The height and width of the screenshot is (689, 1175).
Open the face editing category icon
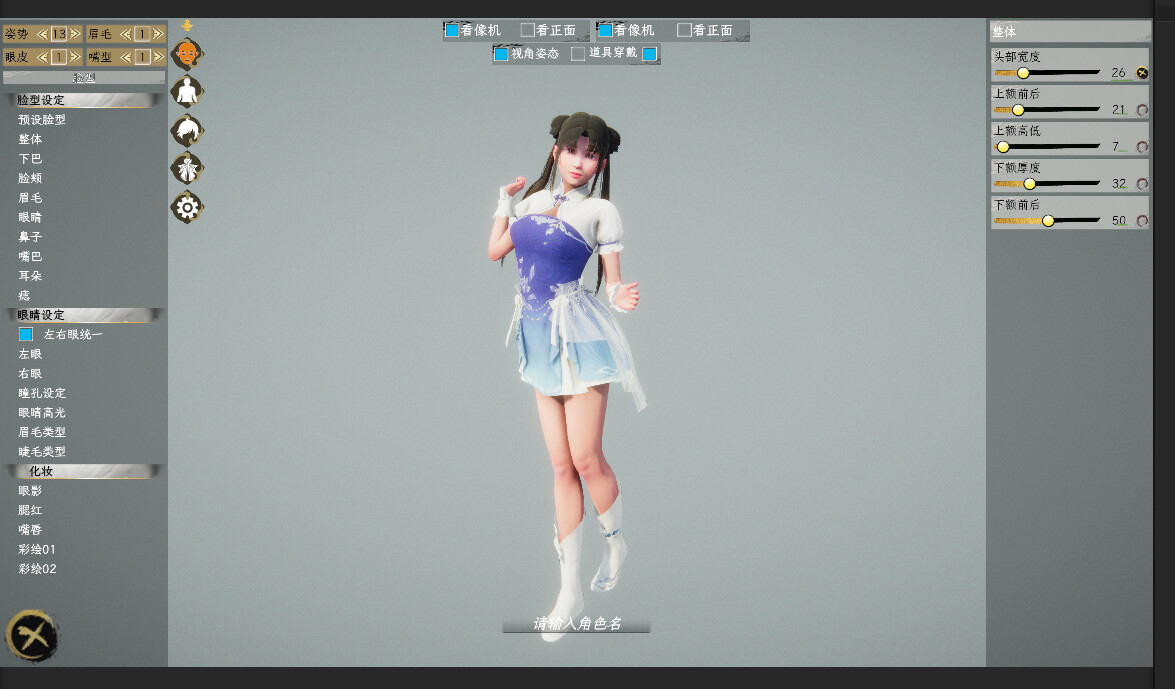point(187,53)
